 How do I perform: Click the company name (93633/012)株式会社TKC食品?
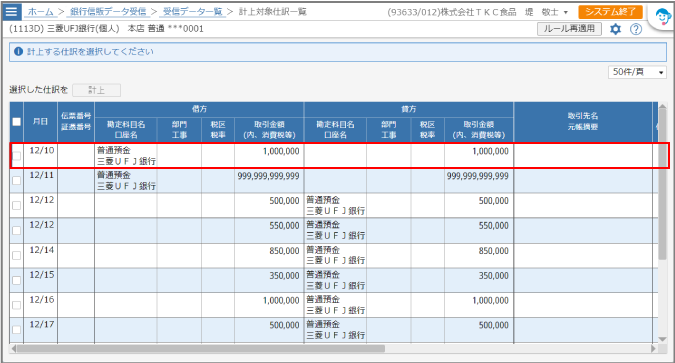(x=452, y=12)
